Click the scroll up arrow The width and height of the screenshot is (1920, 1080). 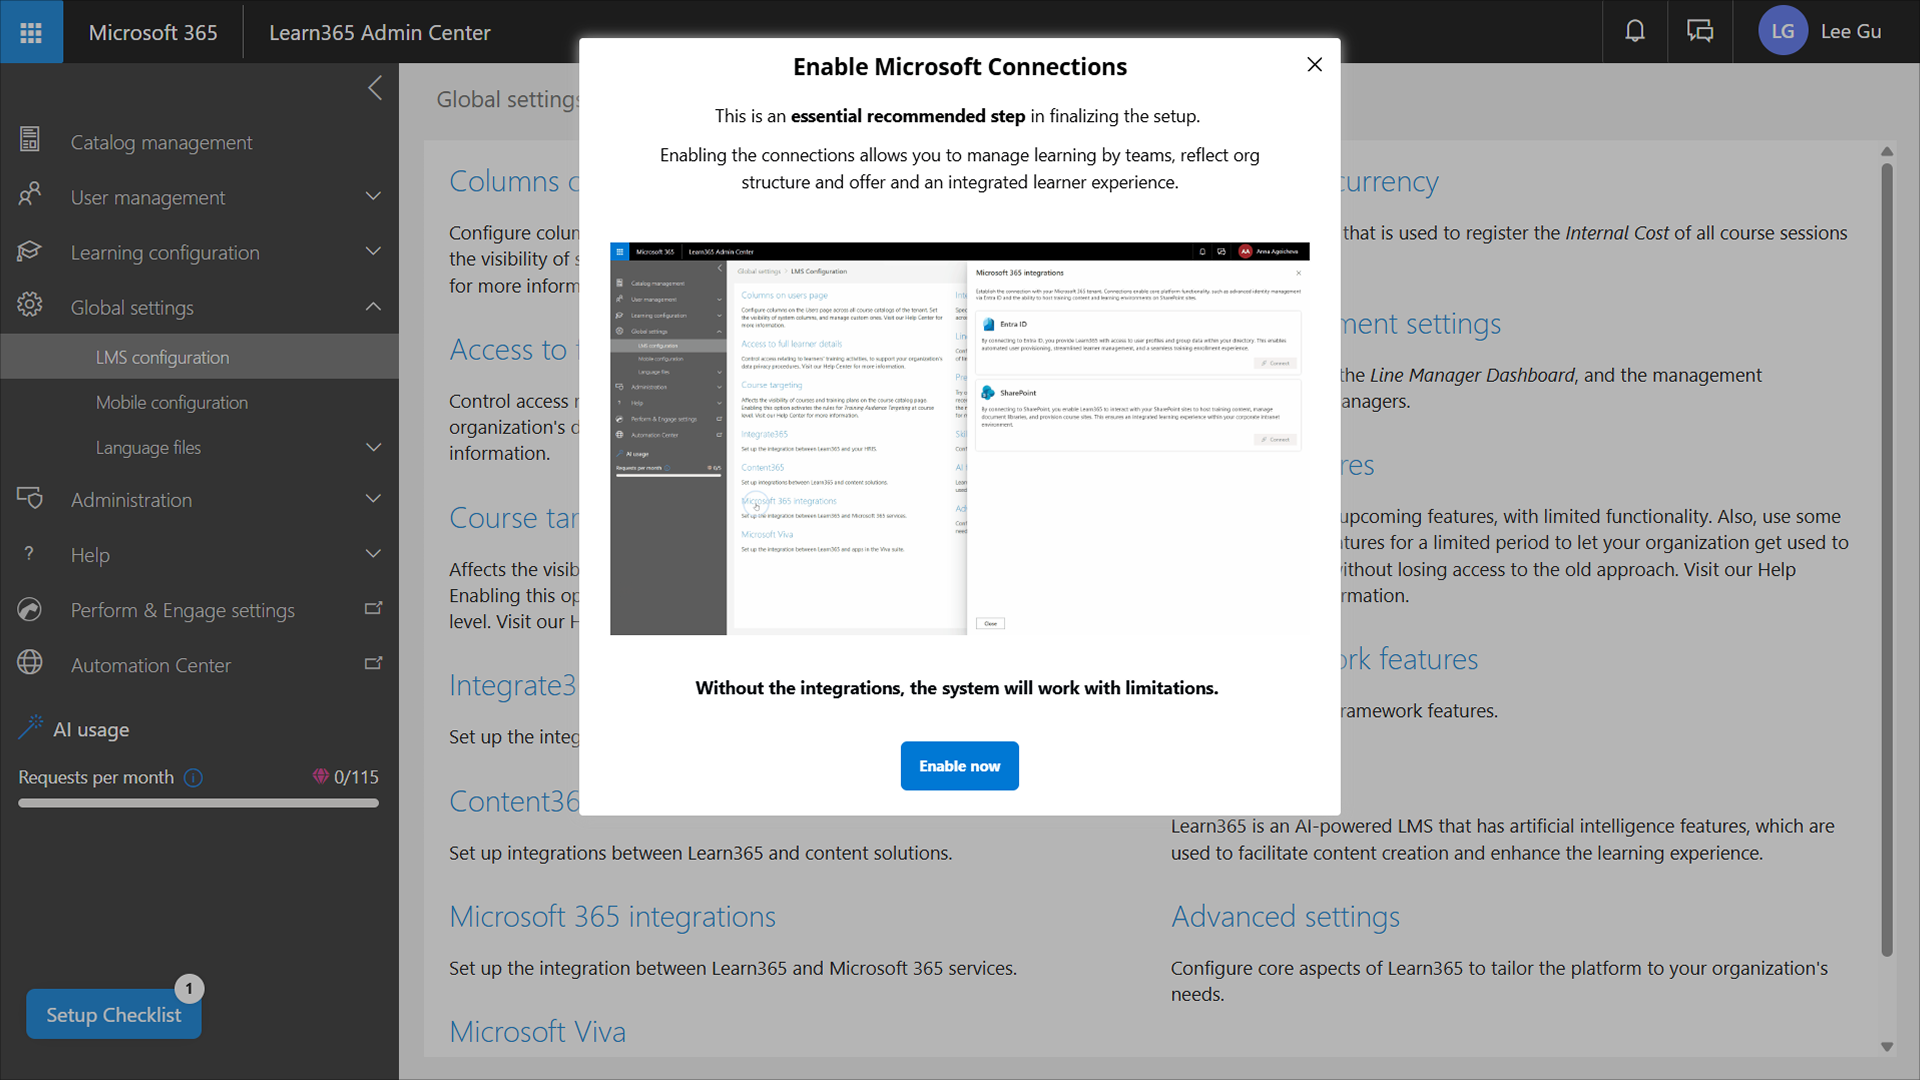[x=1887, y=152]
